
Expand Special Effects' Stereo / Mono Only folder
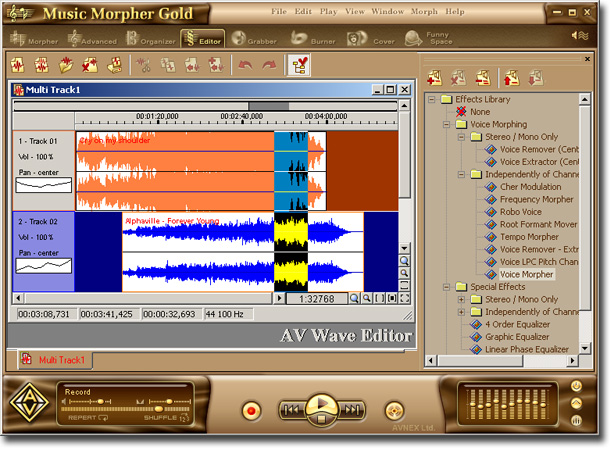(x=461, y=300)
